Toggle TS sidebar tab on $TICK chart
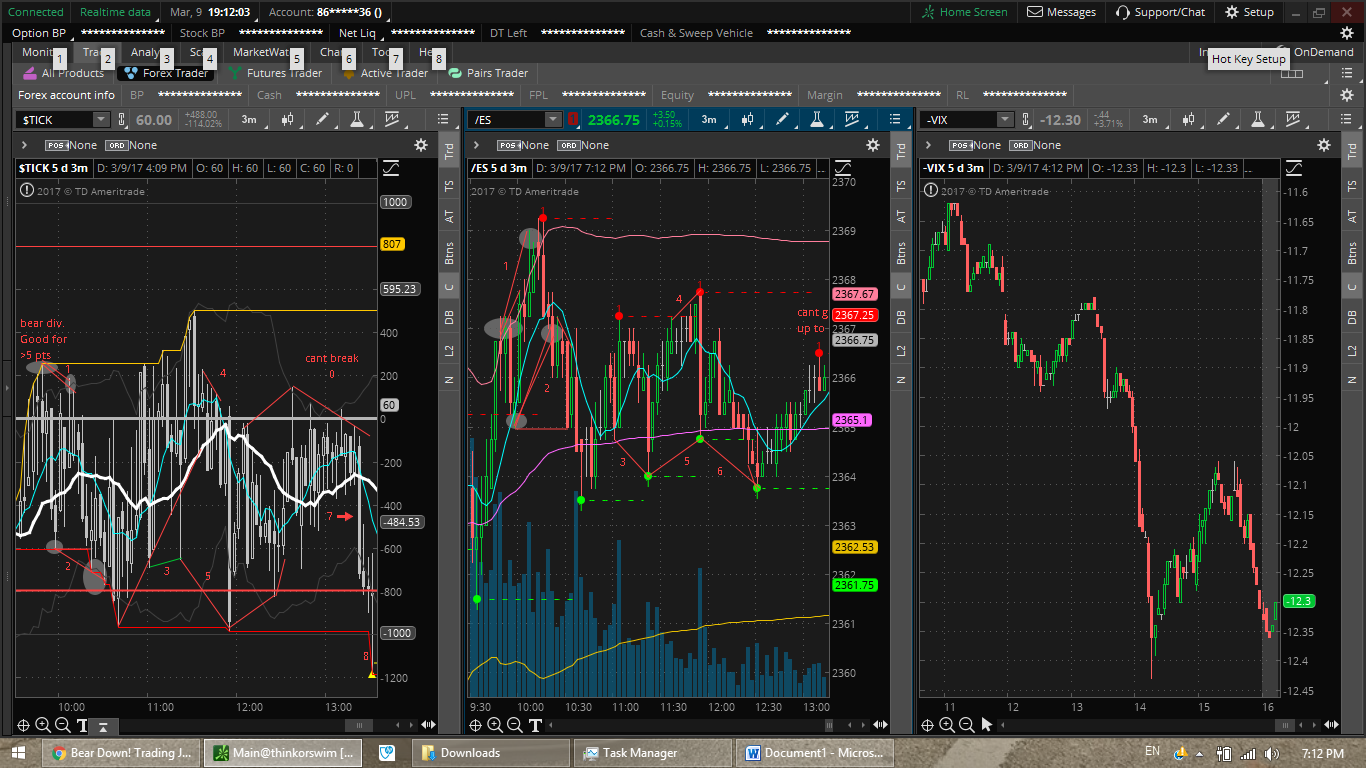The image size is (1366, 768). tap(449, 185)
